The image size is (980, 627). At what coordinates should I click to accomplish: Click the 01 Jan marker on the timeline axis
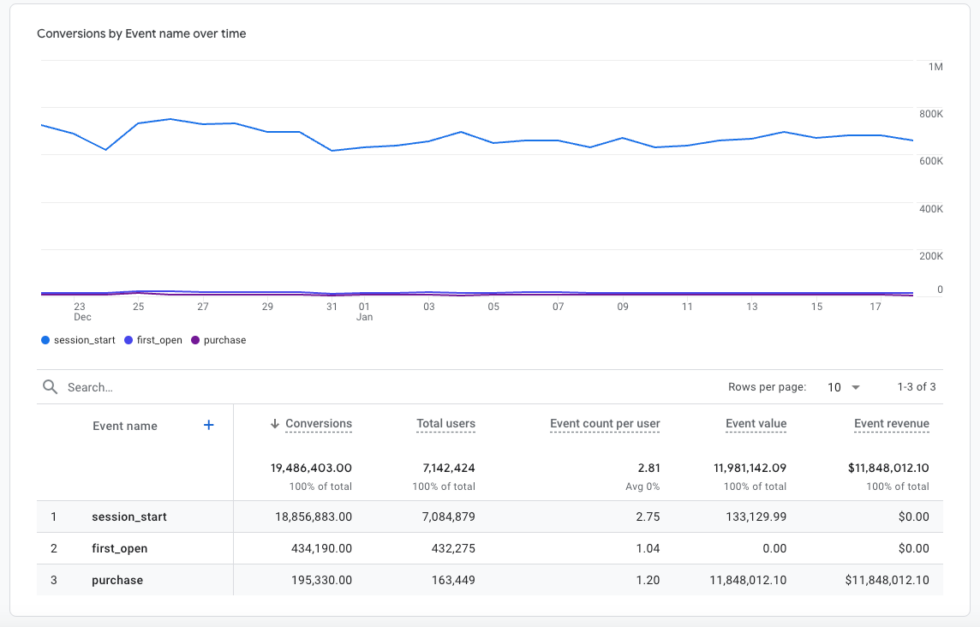364,311
